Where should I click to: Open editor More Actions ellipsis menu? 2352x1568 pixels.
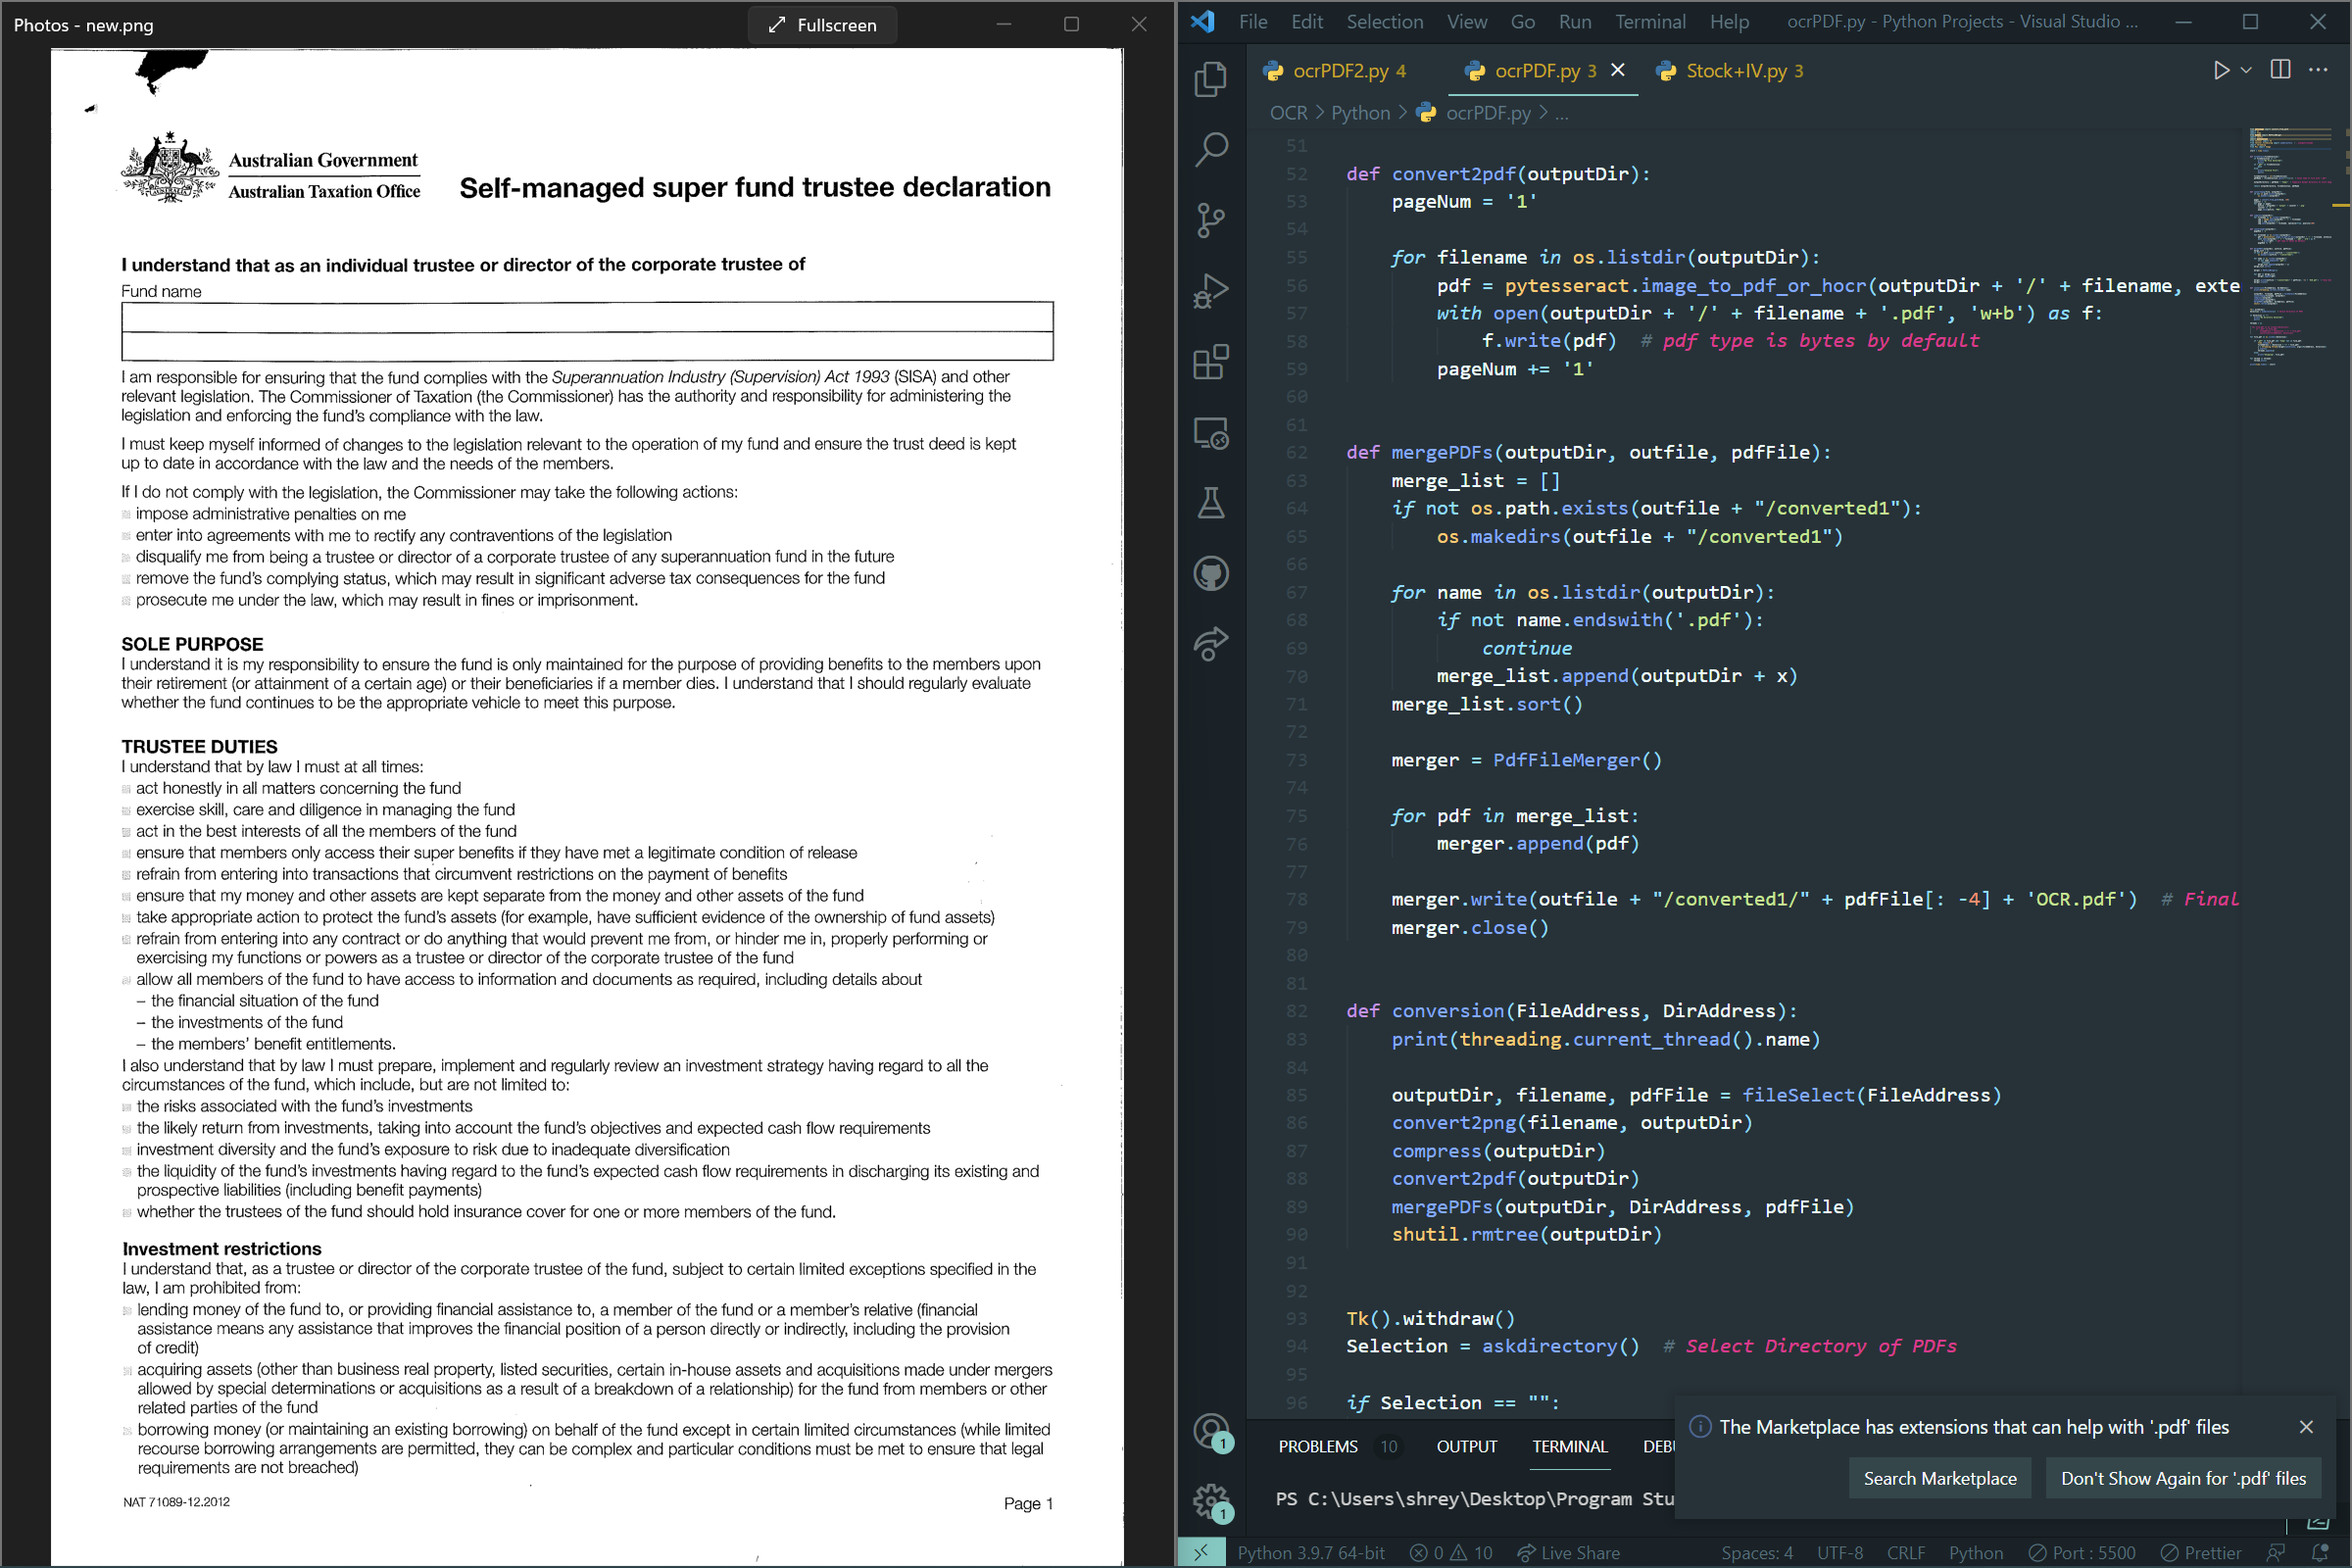[2318, 70]
